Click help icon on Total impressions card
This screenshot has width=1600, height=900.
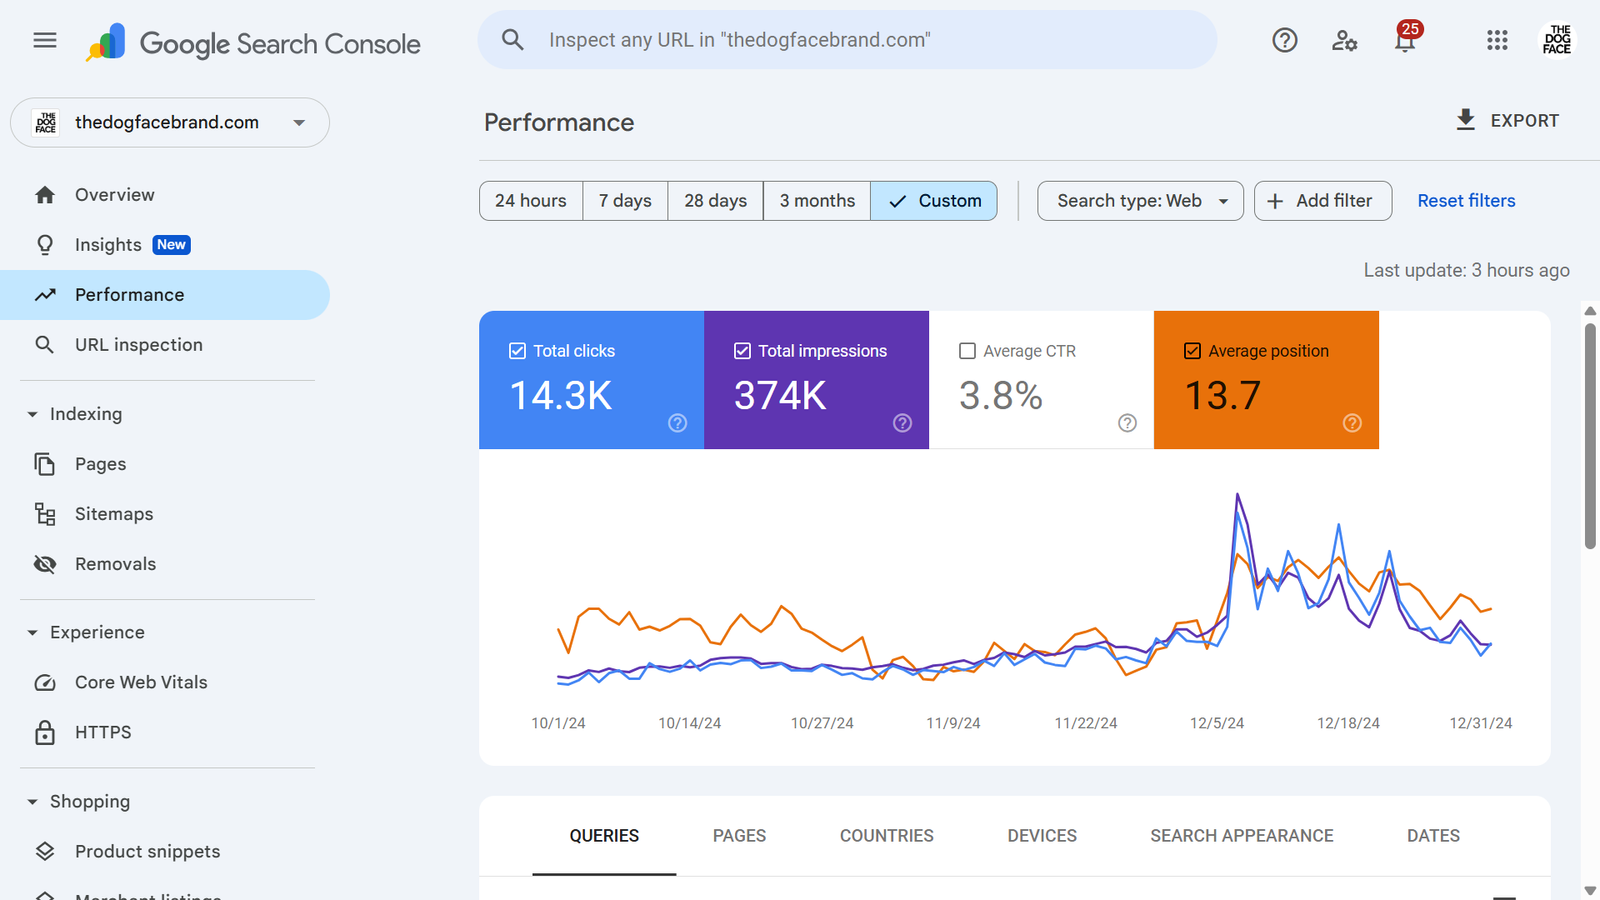coord(902,423)
